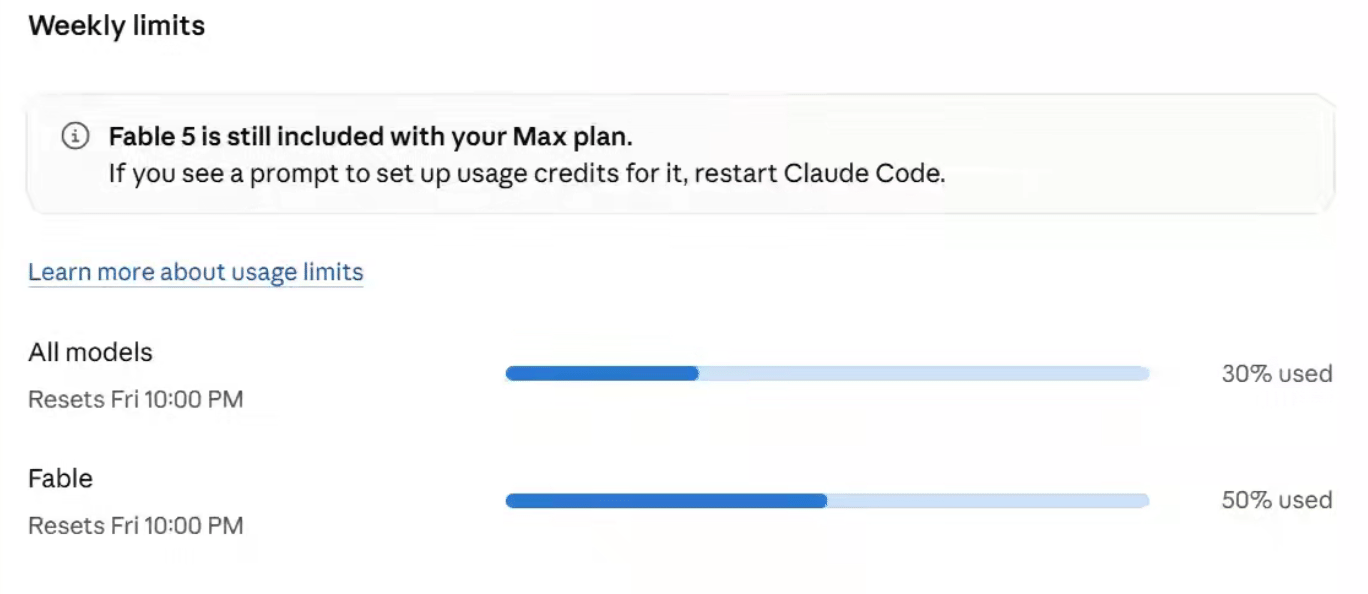
Task: Click the Max plan info banner box
Action: [681, 154]
